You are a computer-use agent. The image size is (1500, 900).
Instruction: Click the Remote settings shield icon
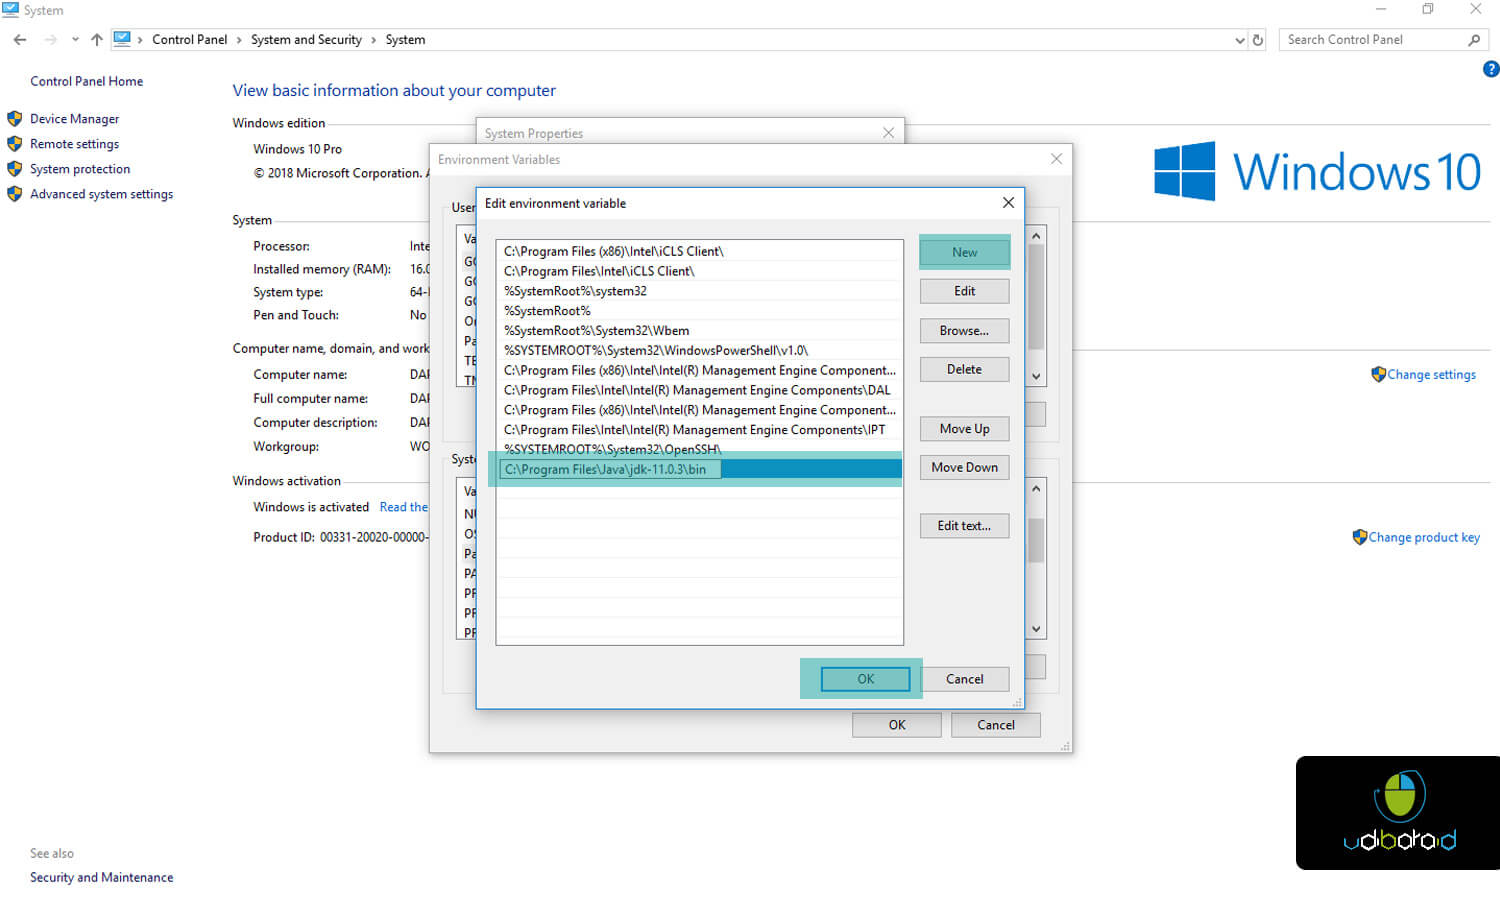click(14, 144)
